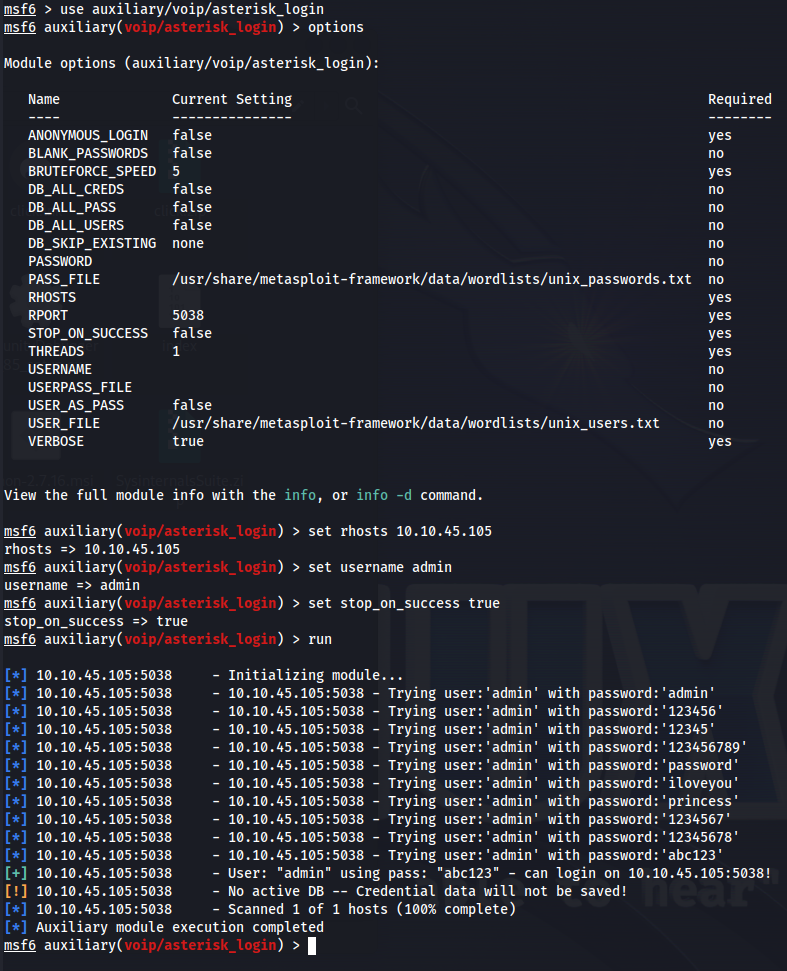Select the STOP_ON_SUCCESS option name
Screen dimensions: 787x971
pos(88,333)
